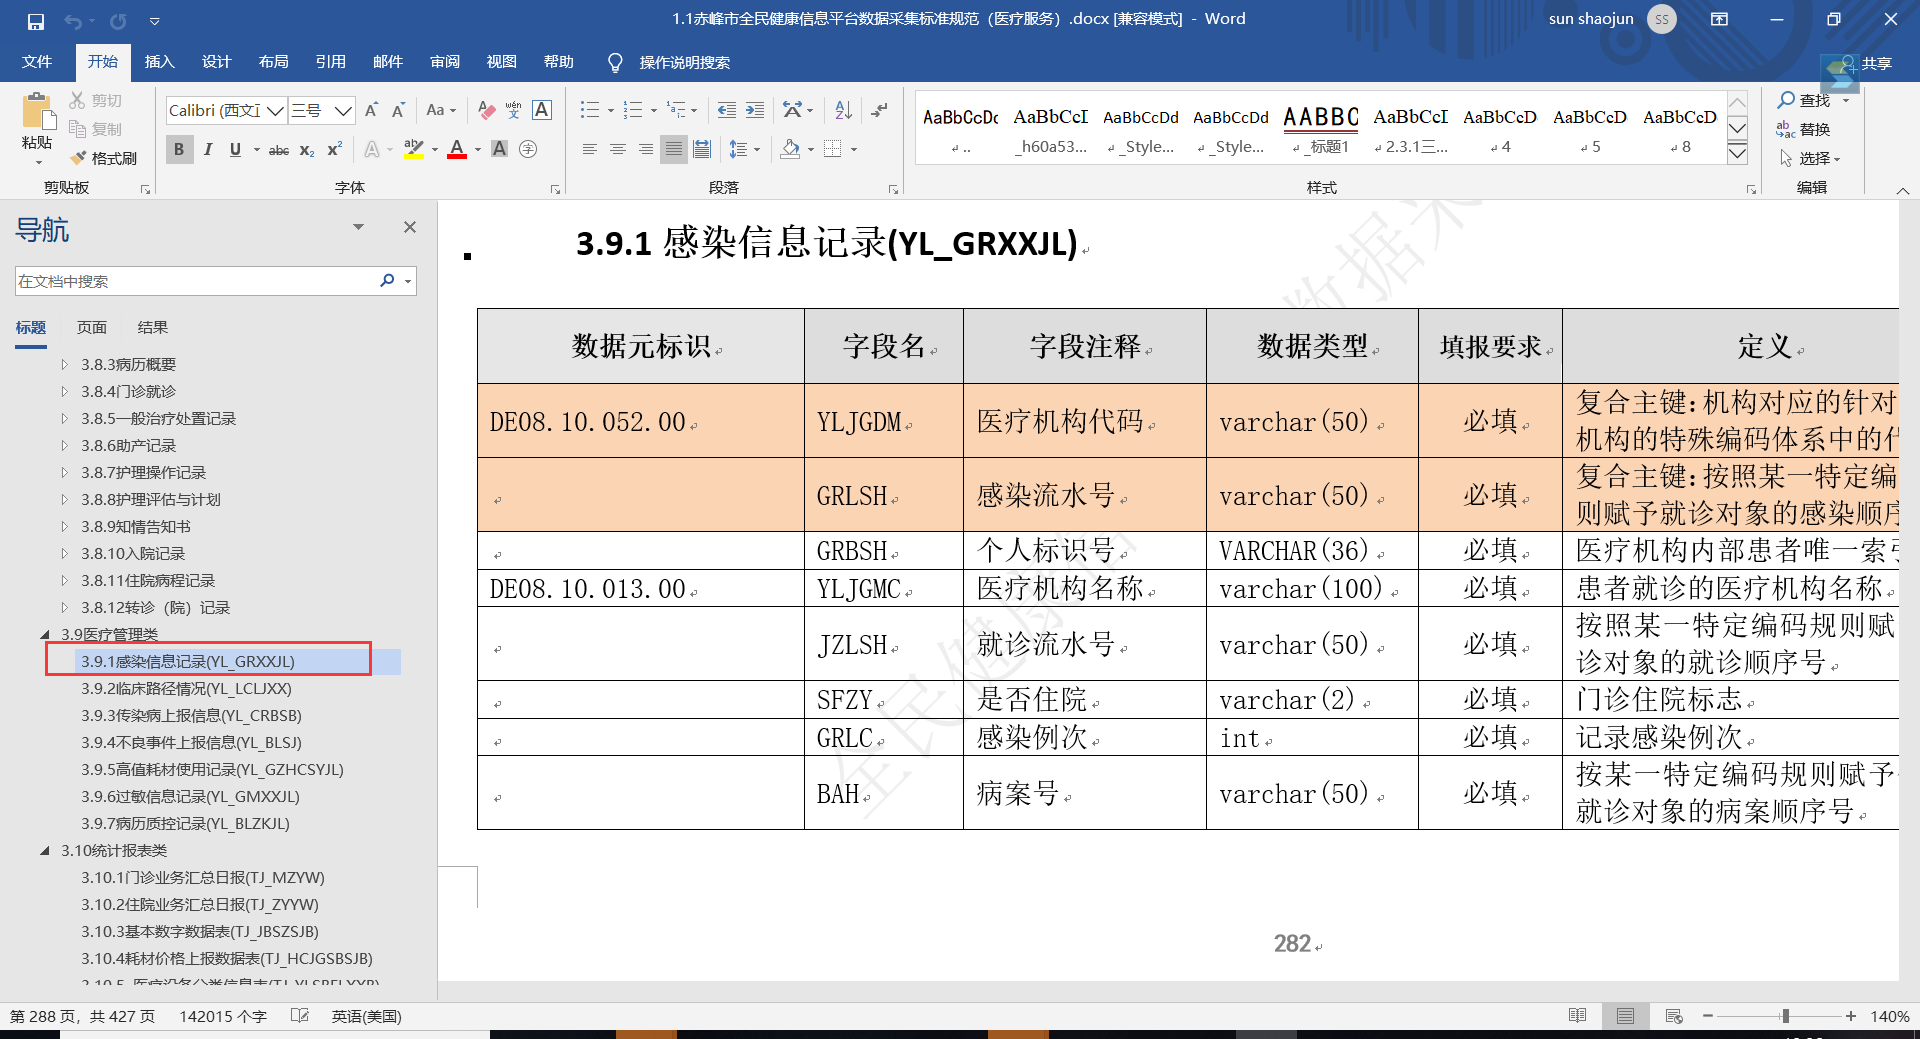Align text left
The height and width of the screenshot is (1039, 1920).
(x=590, y=149)
